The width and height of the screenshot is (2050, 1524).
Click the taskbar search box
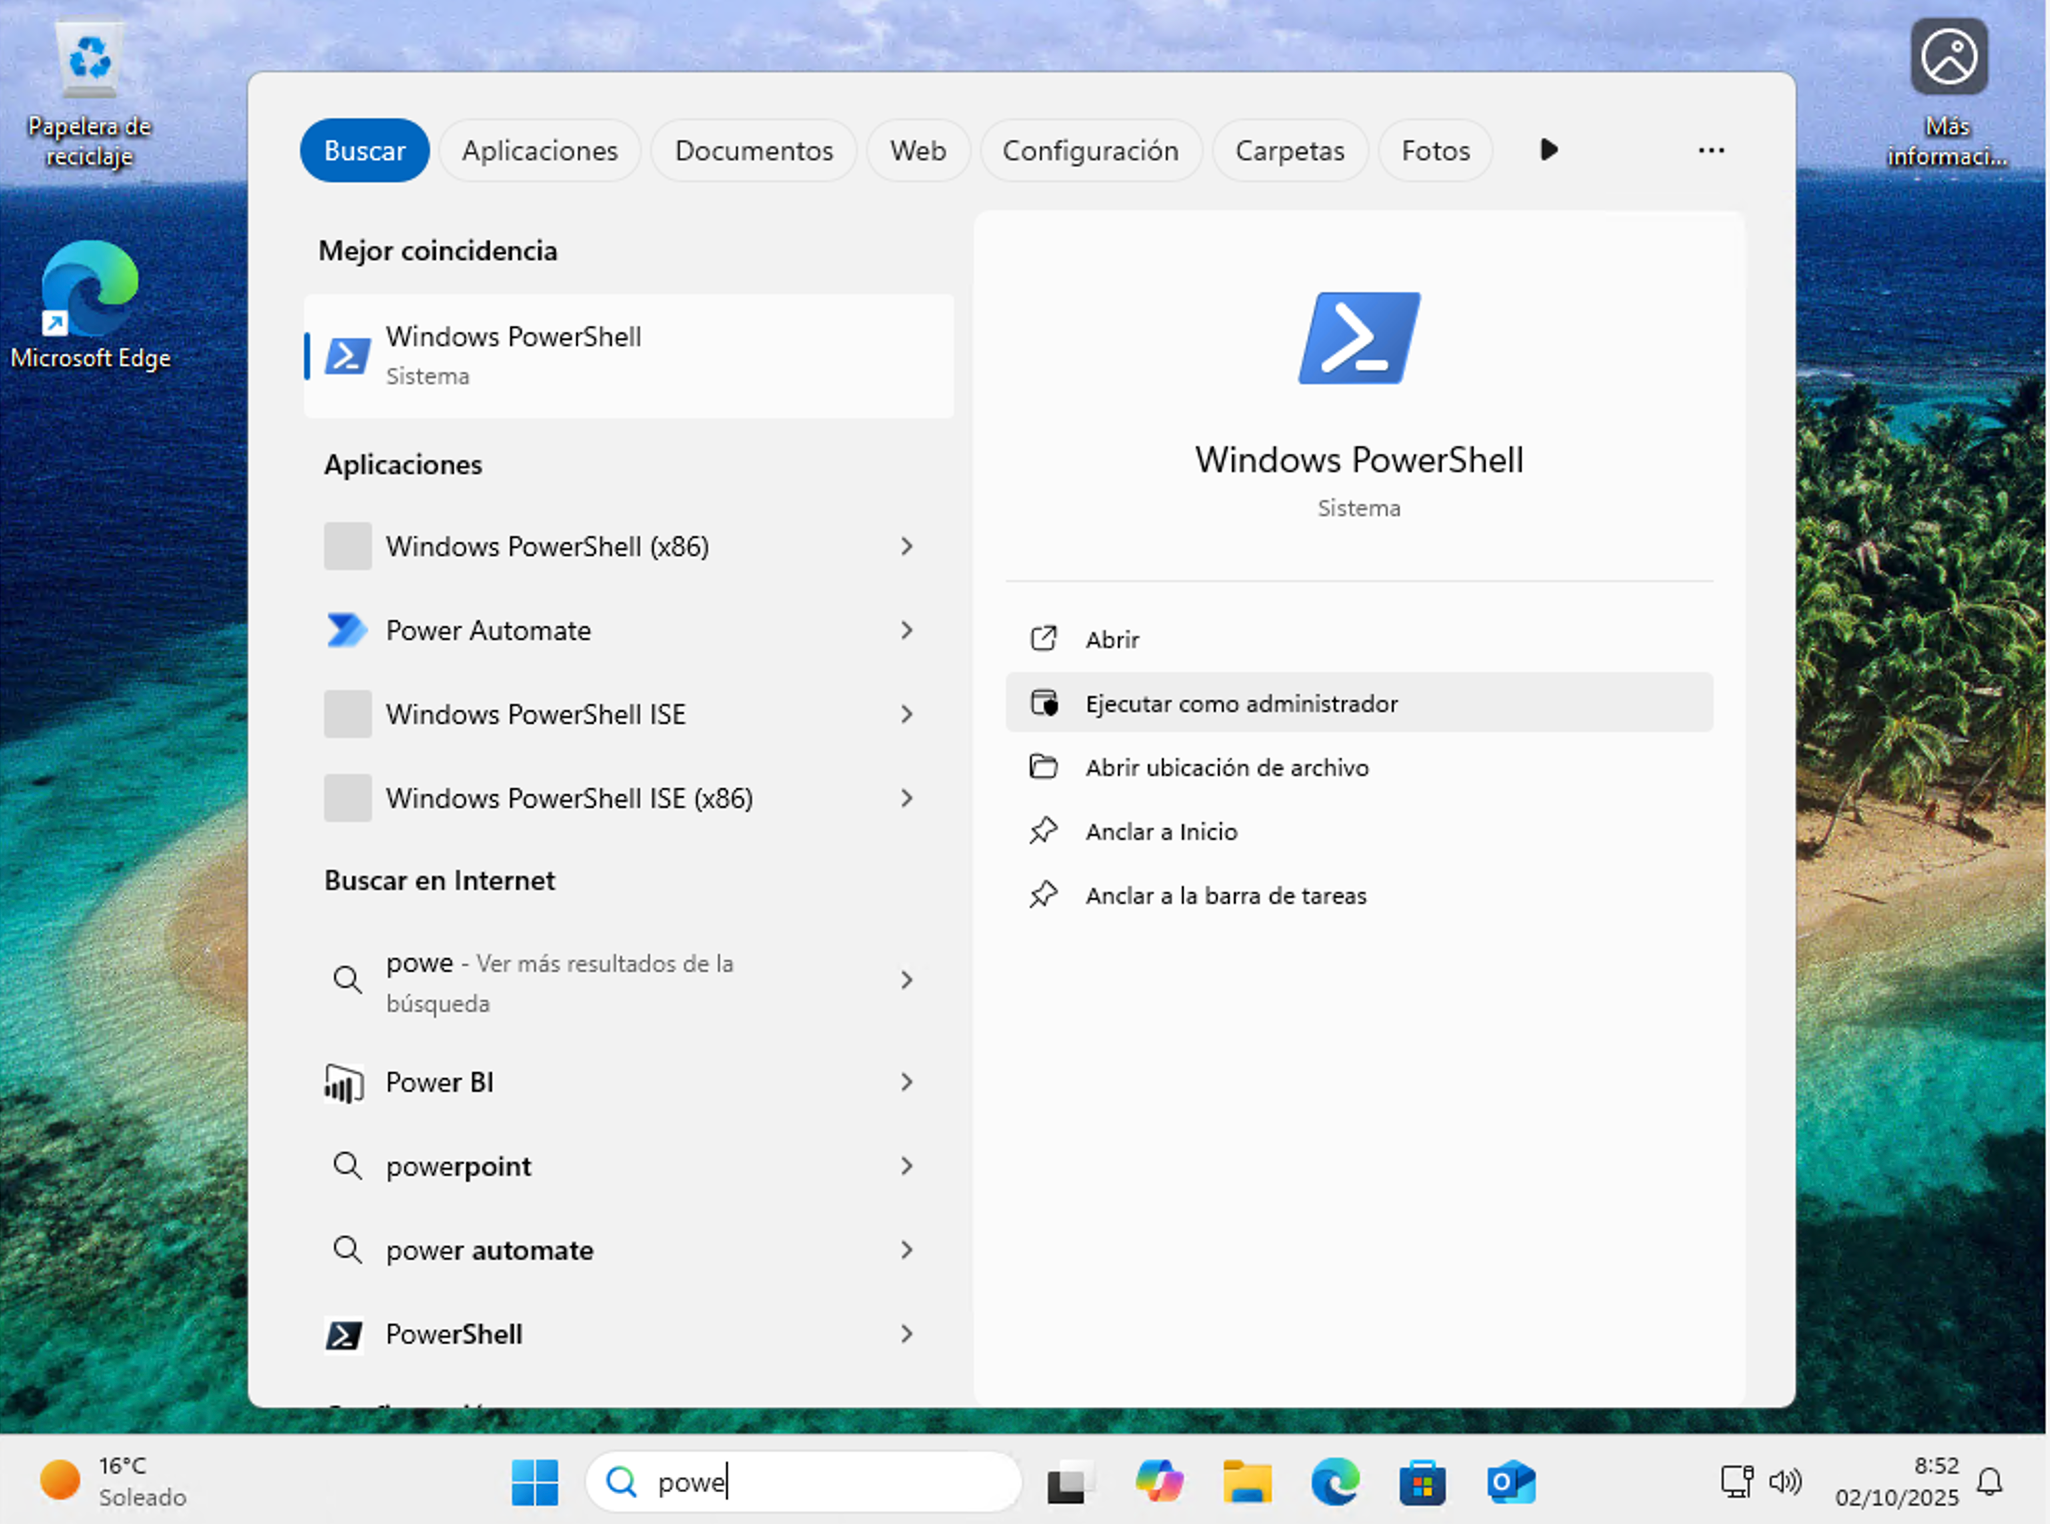(x=804, y=1481)
